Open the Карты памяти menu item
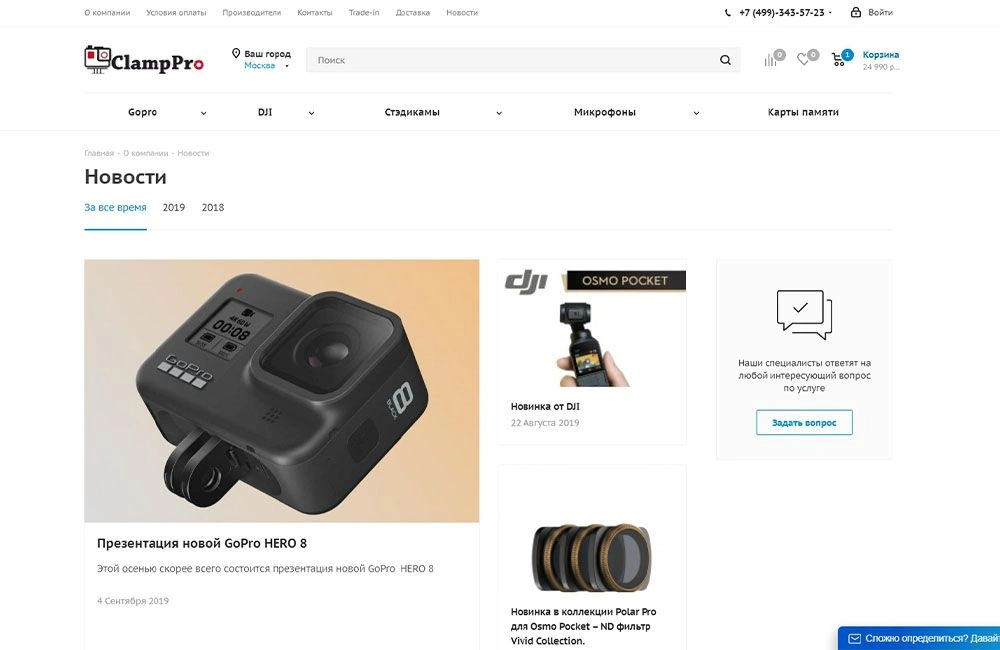 tap(803, 112)
